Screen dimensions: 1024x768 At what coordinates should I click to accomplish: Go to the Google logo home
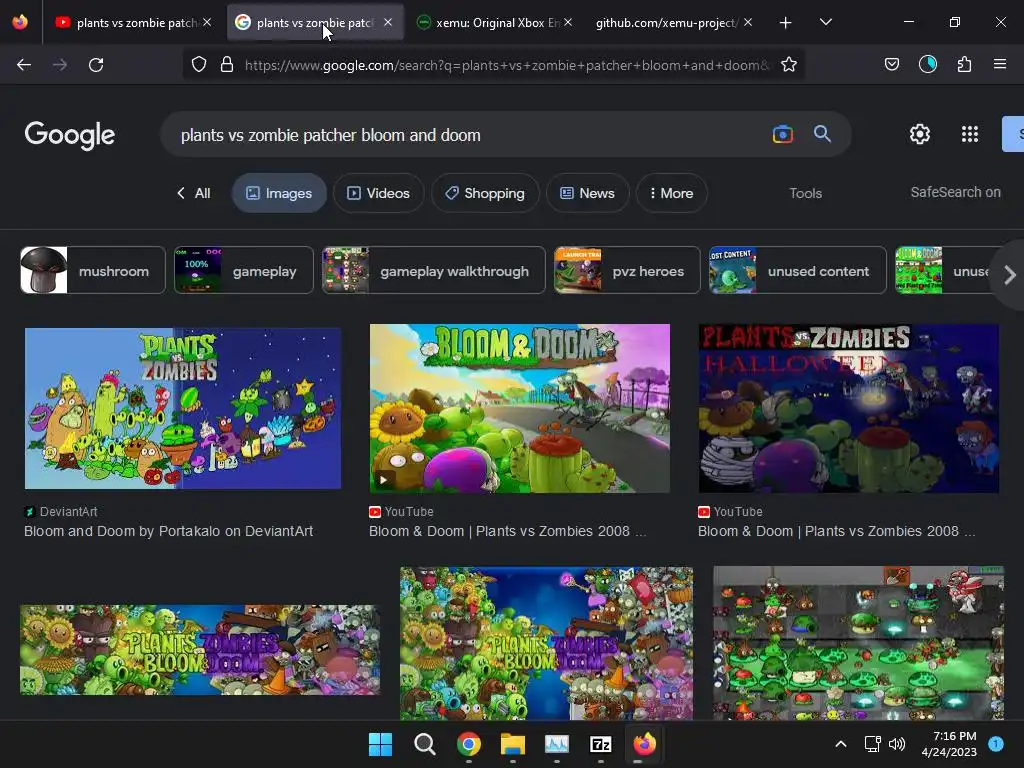70,135
